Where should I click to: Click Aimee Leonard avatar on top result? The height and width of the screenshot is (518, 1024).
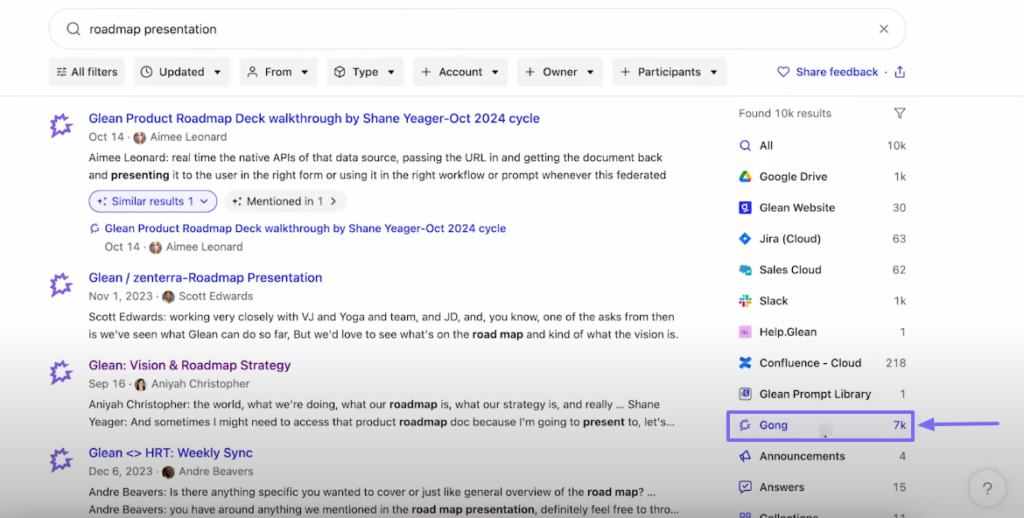tap(140, 137)
